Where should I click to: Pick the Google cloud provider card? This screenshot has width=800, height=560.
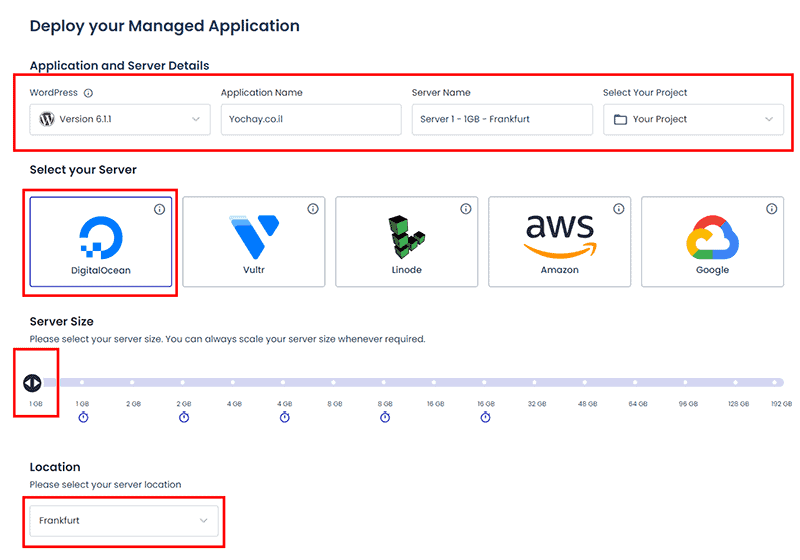pyautogui.click(x=712, y=242)
